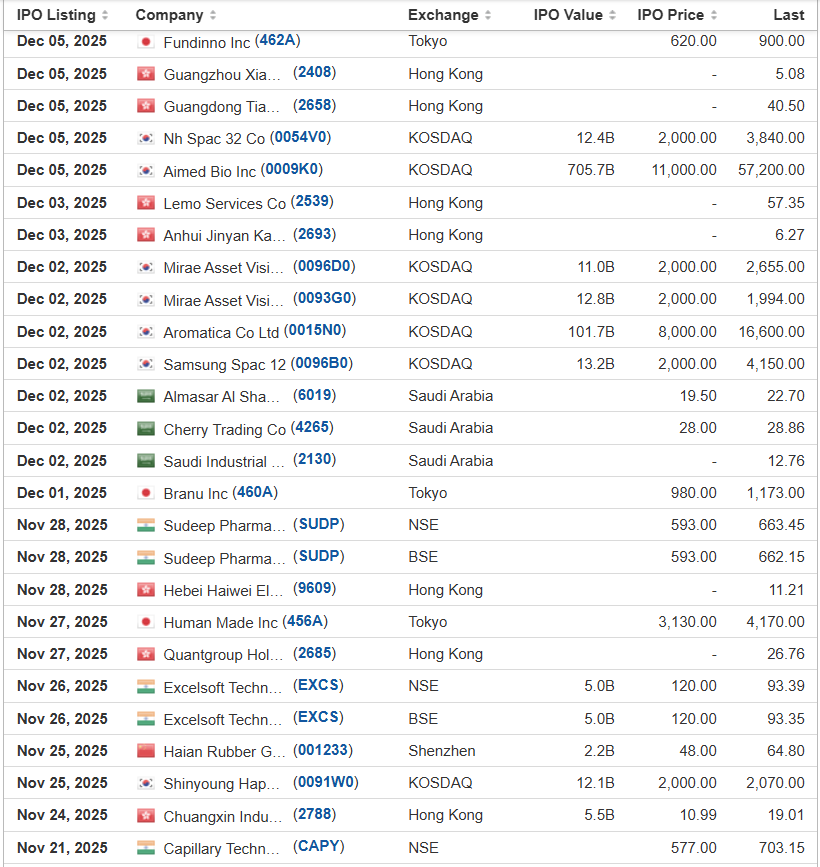This screenshot has width=820, height=867.
Task: Open Nh Spac 32 Co link
Action: click(214, 139)
